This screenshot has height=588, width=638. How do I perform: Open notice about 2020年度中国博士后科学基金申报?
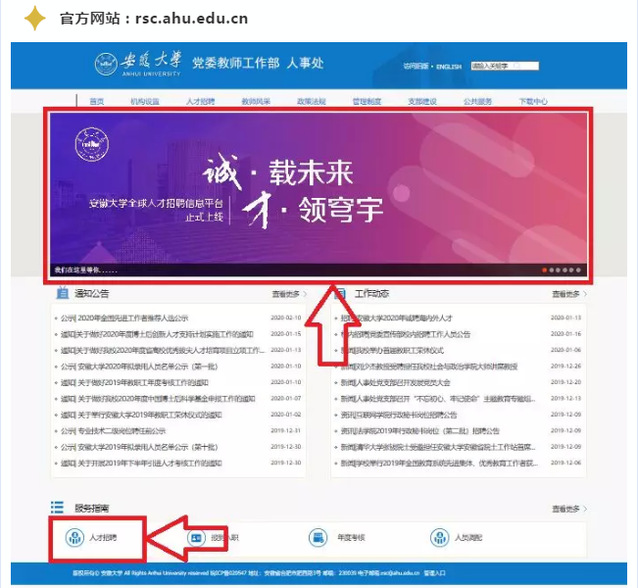tap(158, 398)
